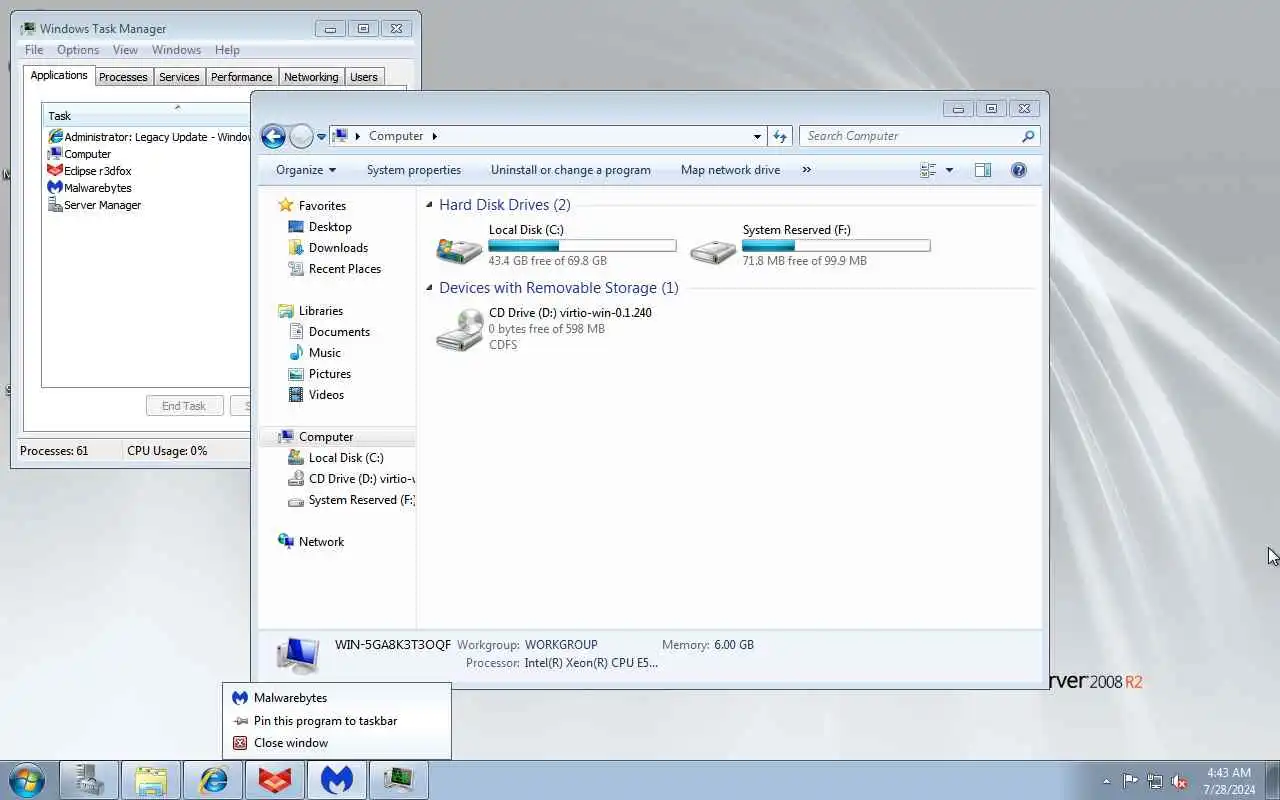The height and width of the screenshot is (800, 1280).
Task: Select the CD Drive (D:) virtio-win icon
Action: pyautogui.click(x=460, y=330)
